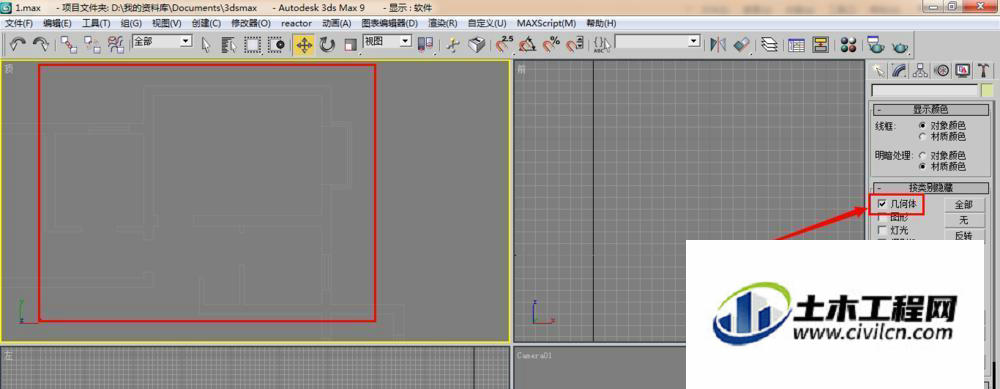Switch to the Display command panel tab

point(962,70)
